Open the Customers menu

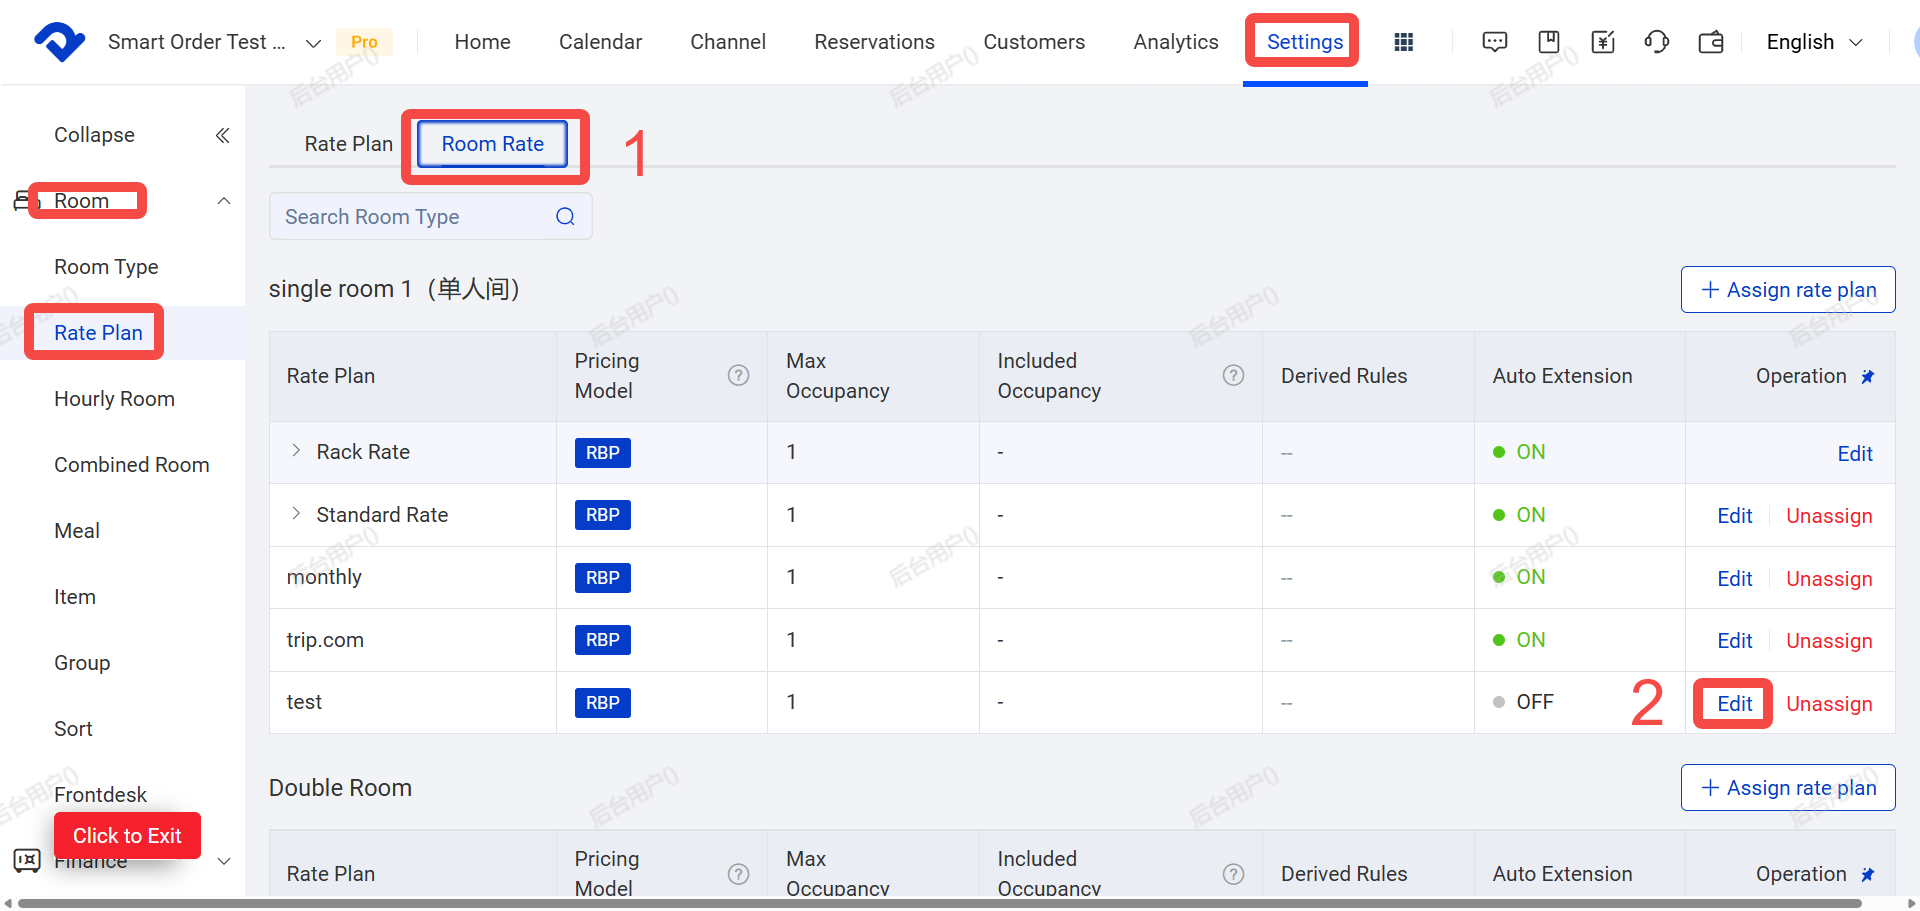coord(1034,42)
